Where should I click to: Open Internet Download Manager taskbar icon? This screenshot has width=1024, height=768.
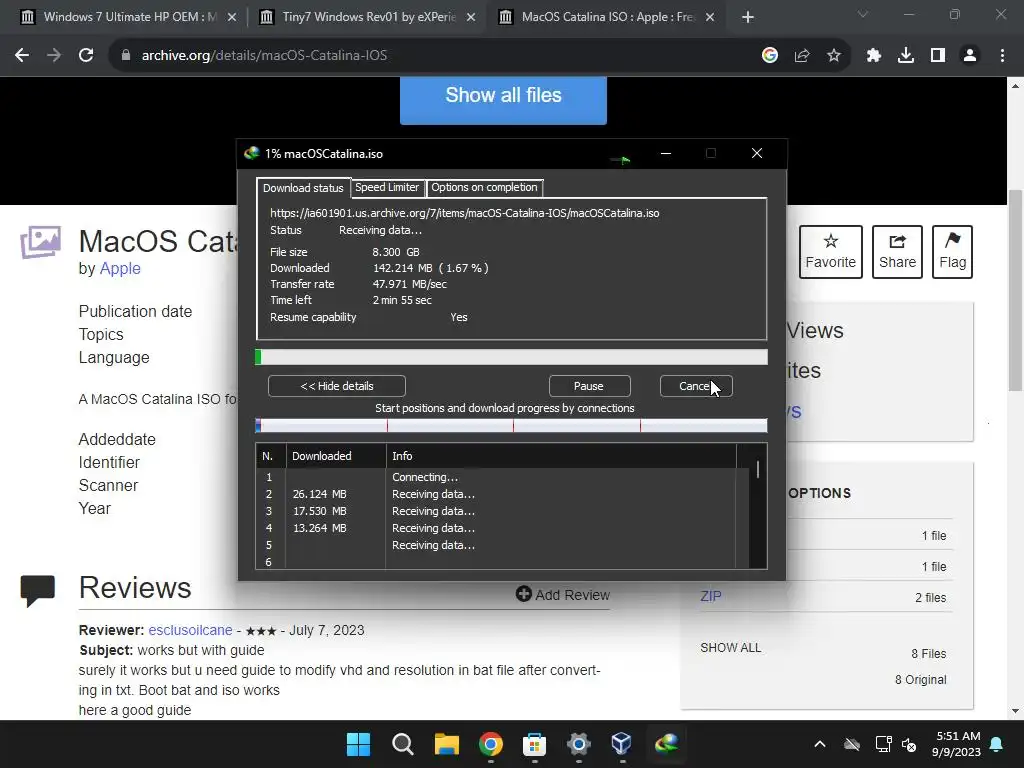pos(666,744)
